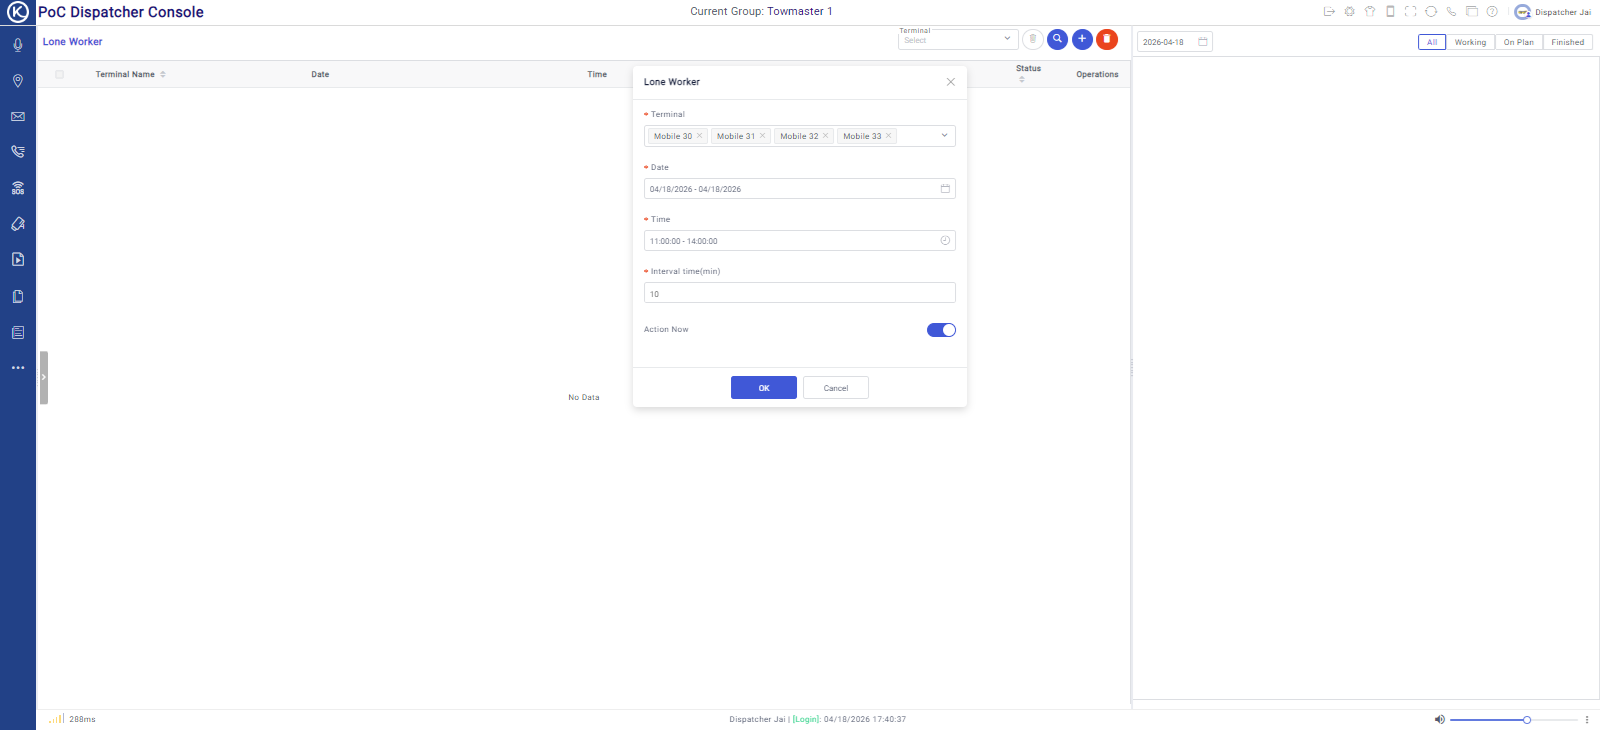This screenshot has height=730, width=1600.
Task: Click the logout icon in top bar
Action: [x=1329, y=12]
